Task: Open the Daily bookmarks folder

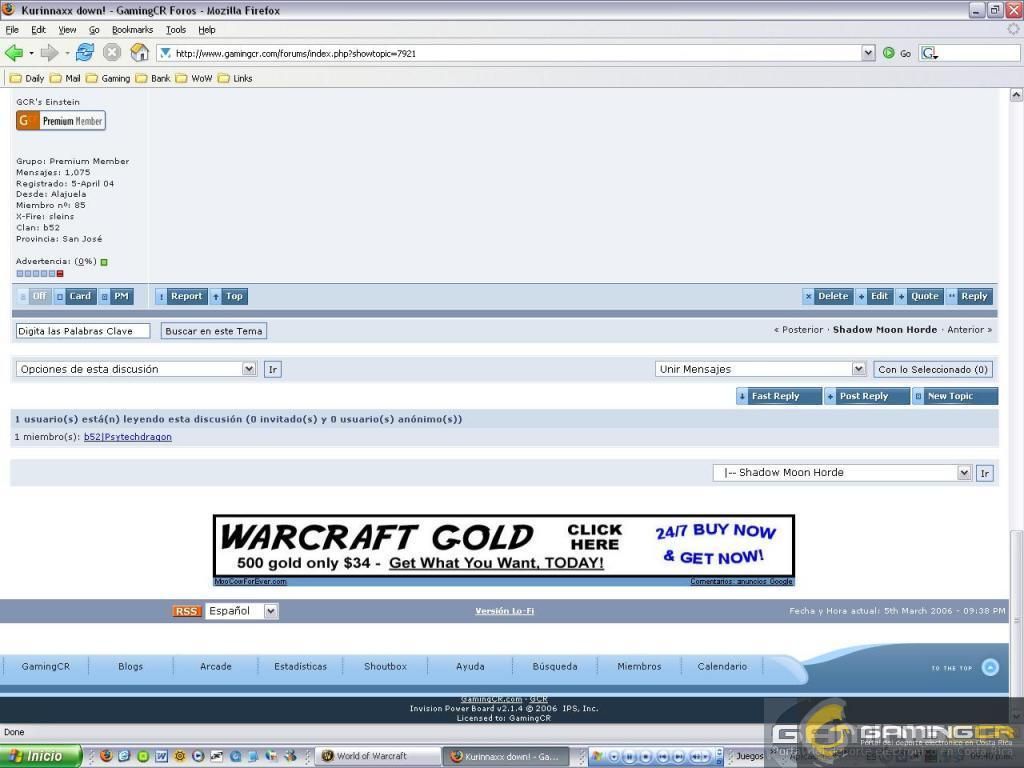Action: tap(27, 78)
